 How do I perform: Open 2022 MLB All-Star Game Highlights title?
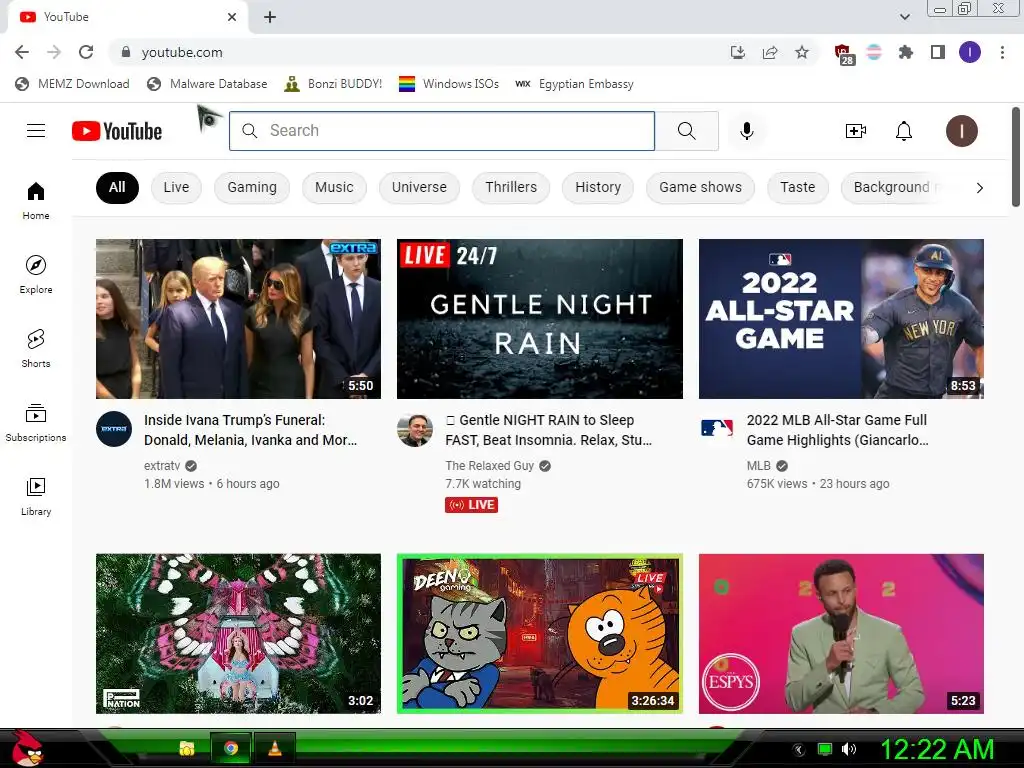click(x=838, y=430)
